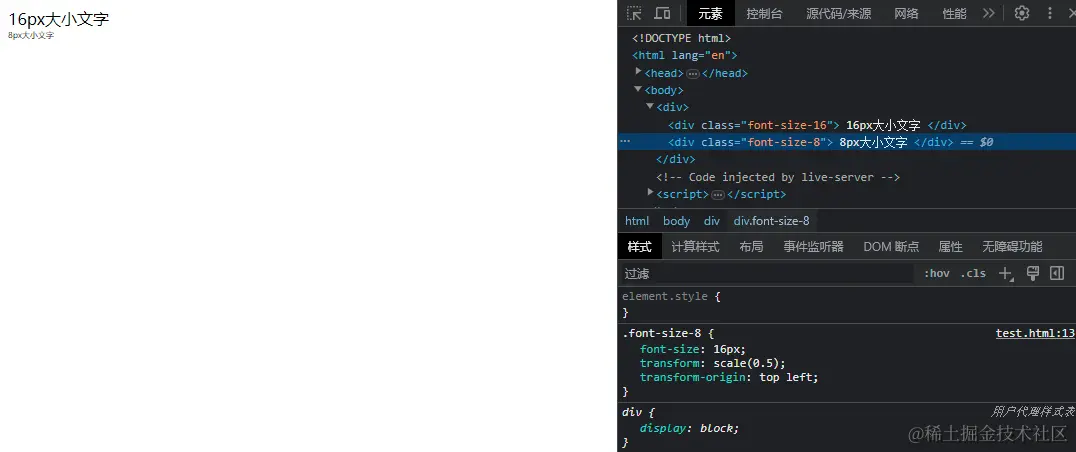Image resolution: width=1076 pixels, height=452 pixels.
Task: Click the small 8px大小文字 page text
Action: [x=31, y=36]
